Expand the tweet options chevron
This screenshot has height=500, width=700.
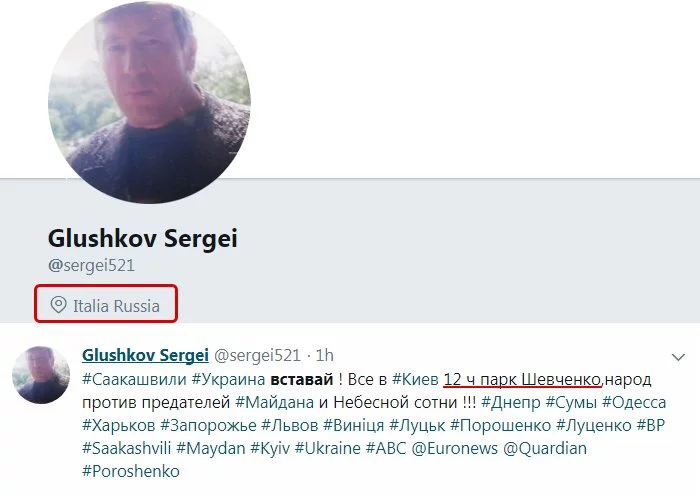[678, 357]
